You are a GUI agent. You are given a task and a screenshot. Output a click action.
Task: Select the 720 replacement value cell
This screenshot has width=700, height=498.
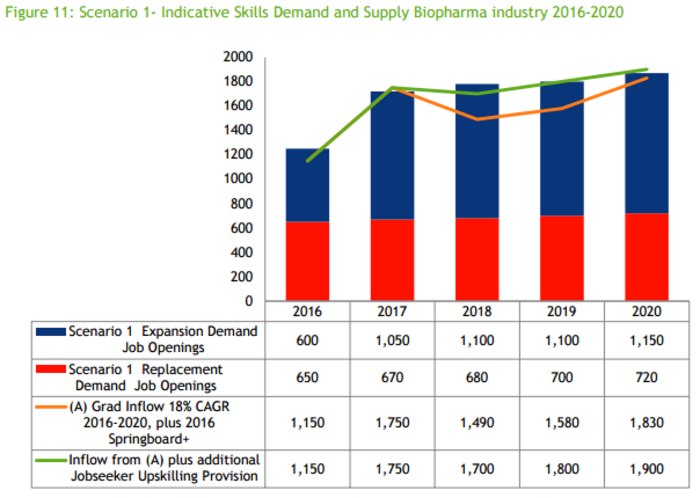coord(646,378)
